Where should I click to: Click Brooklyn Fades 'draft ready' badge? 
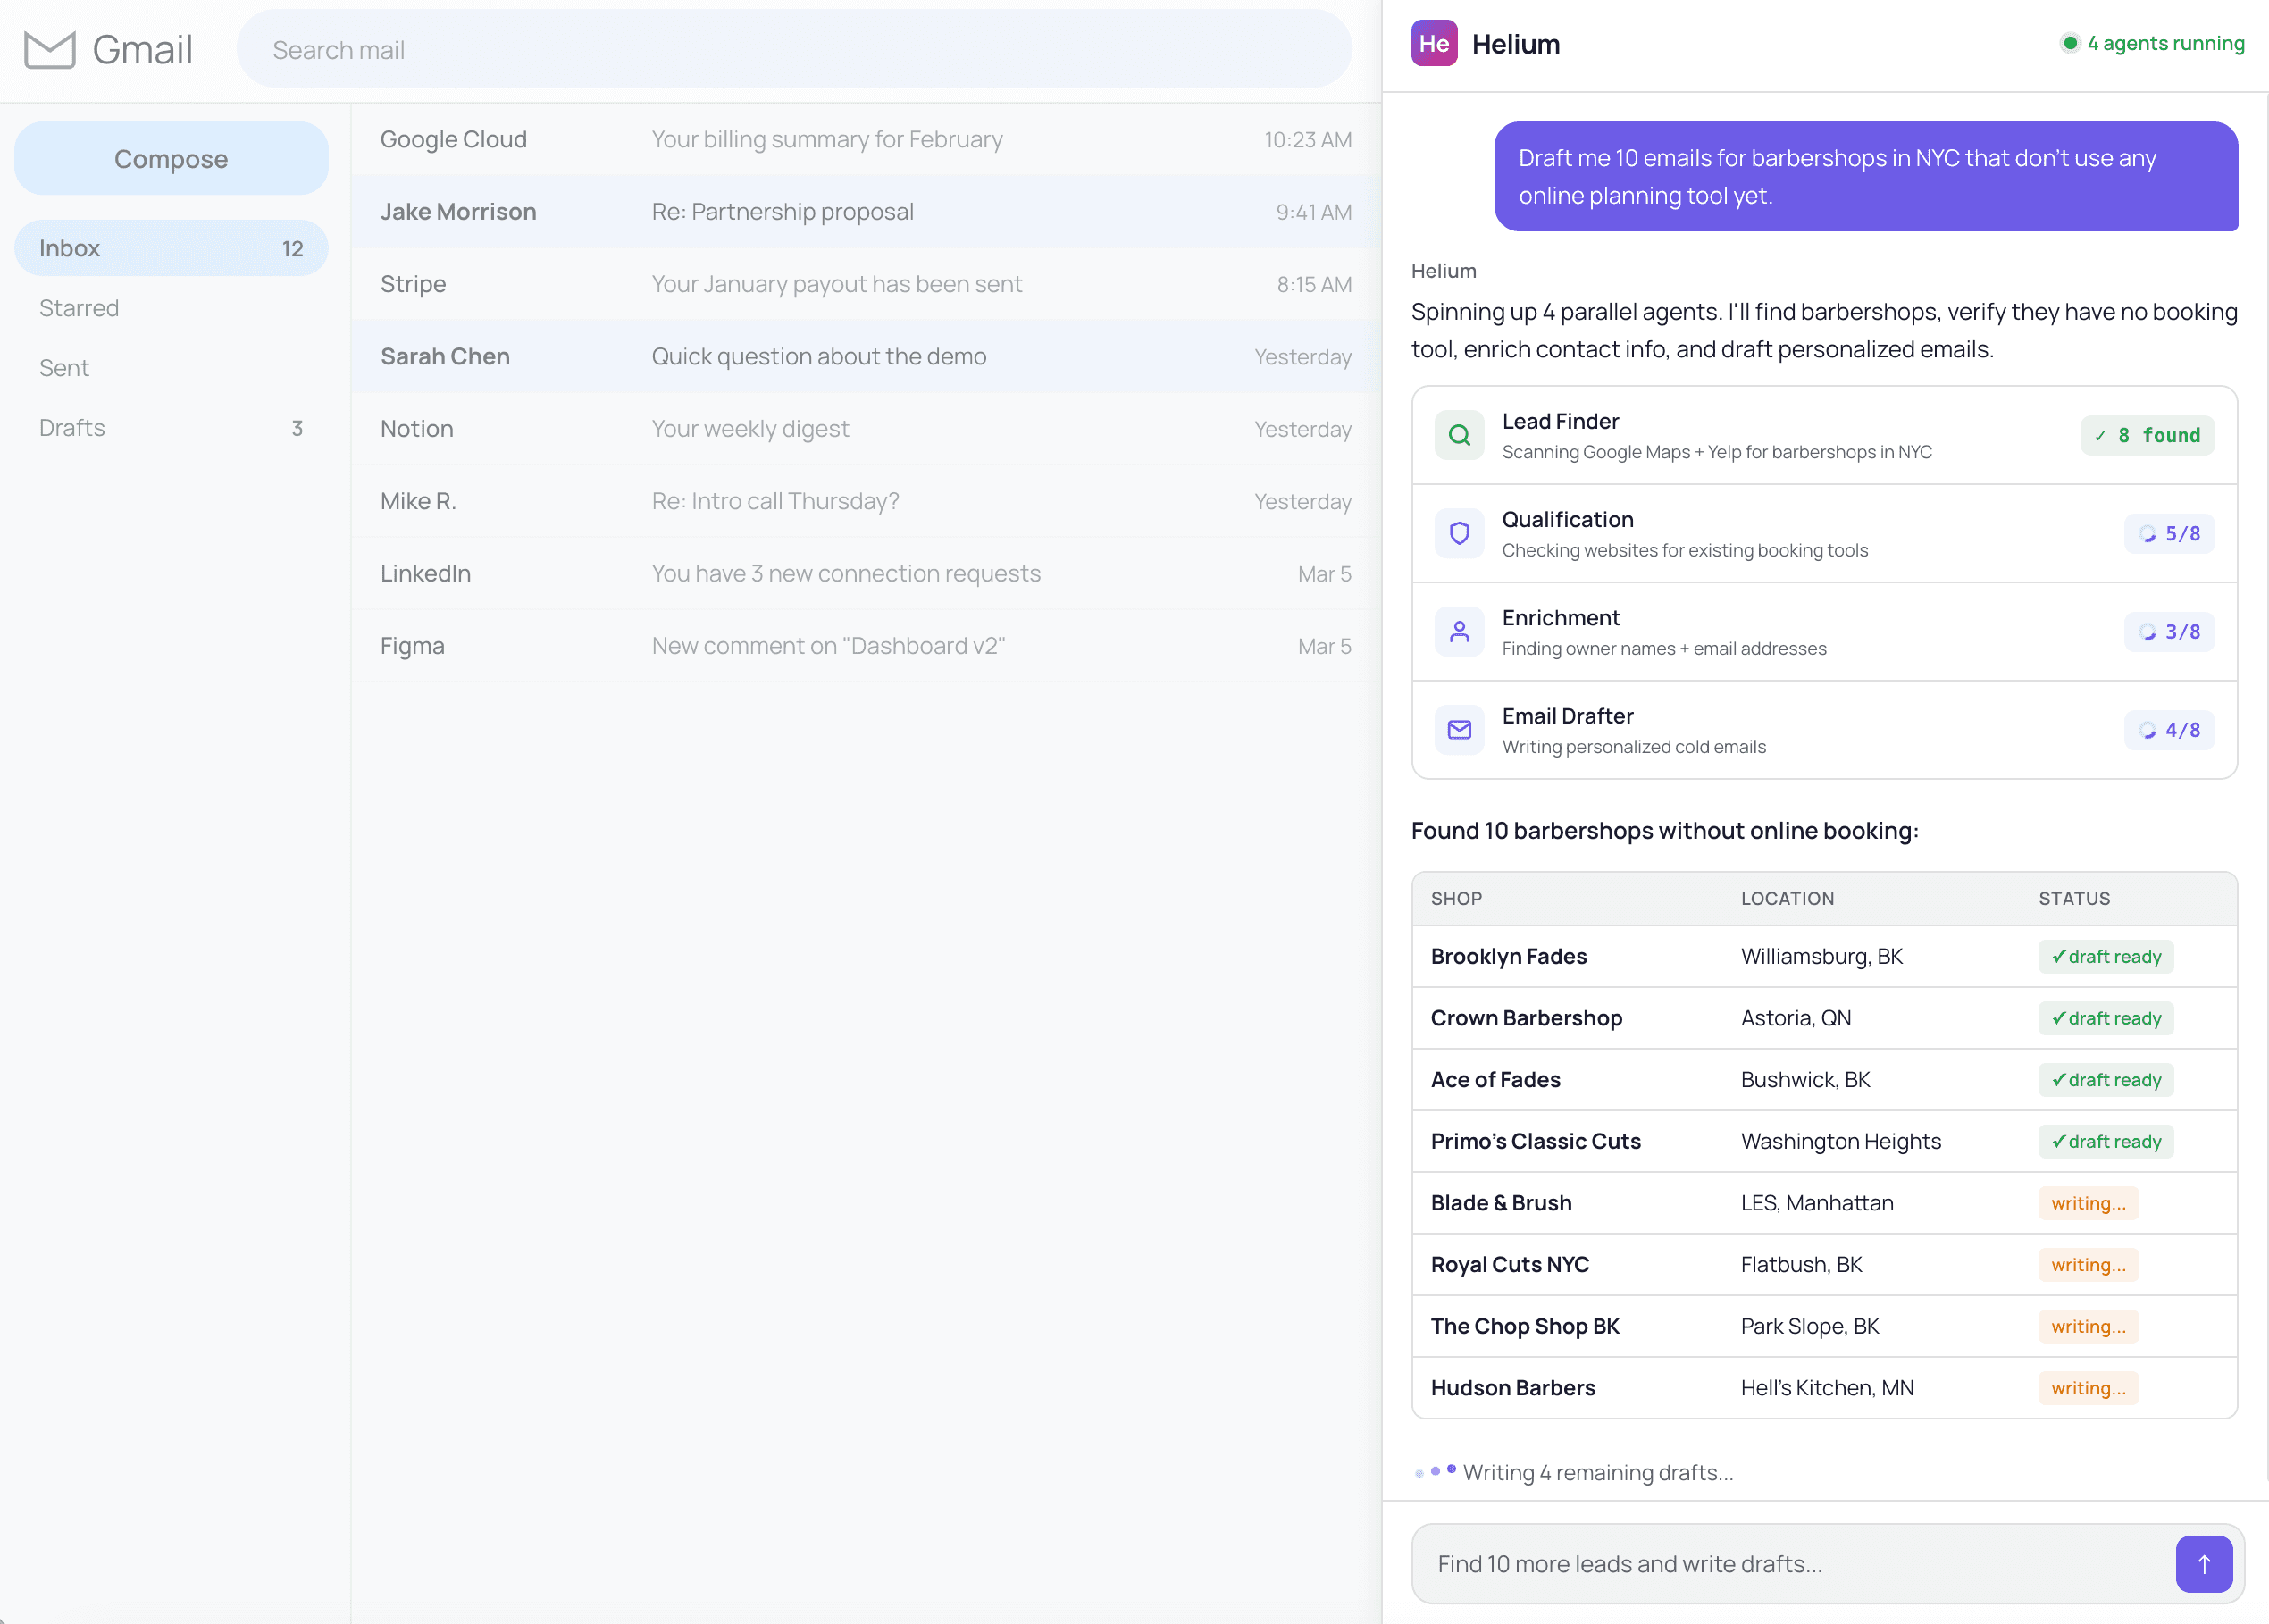2105,957
